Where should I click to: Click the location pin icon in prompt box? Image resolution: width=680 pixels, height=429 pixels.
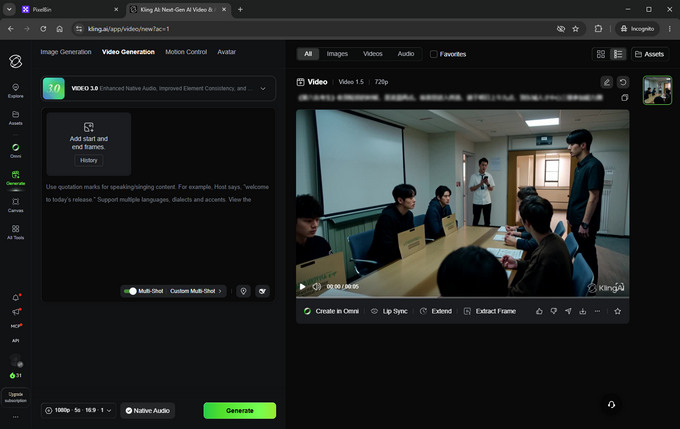click(x=243, y=291)
